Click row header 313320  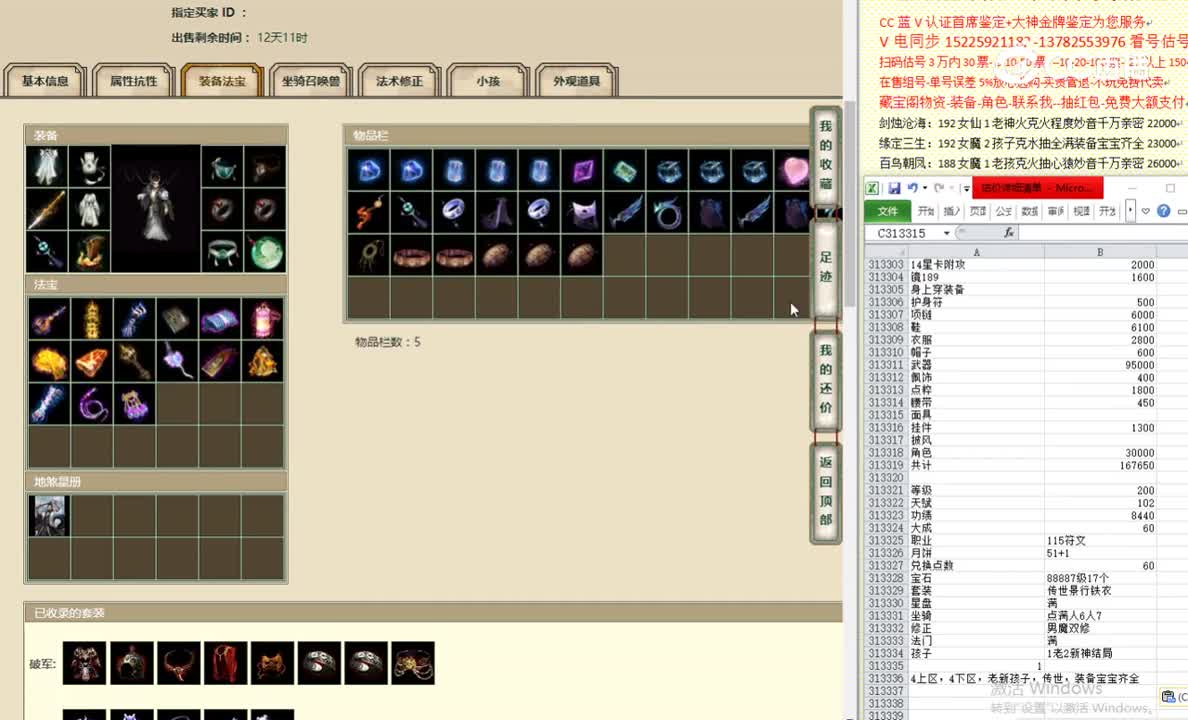(886, 477)
